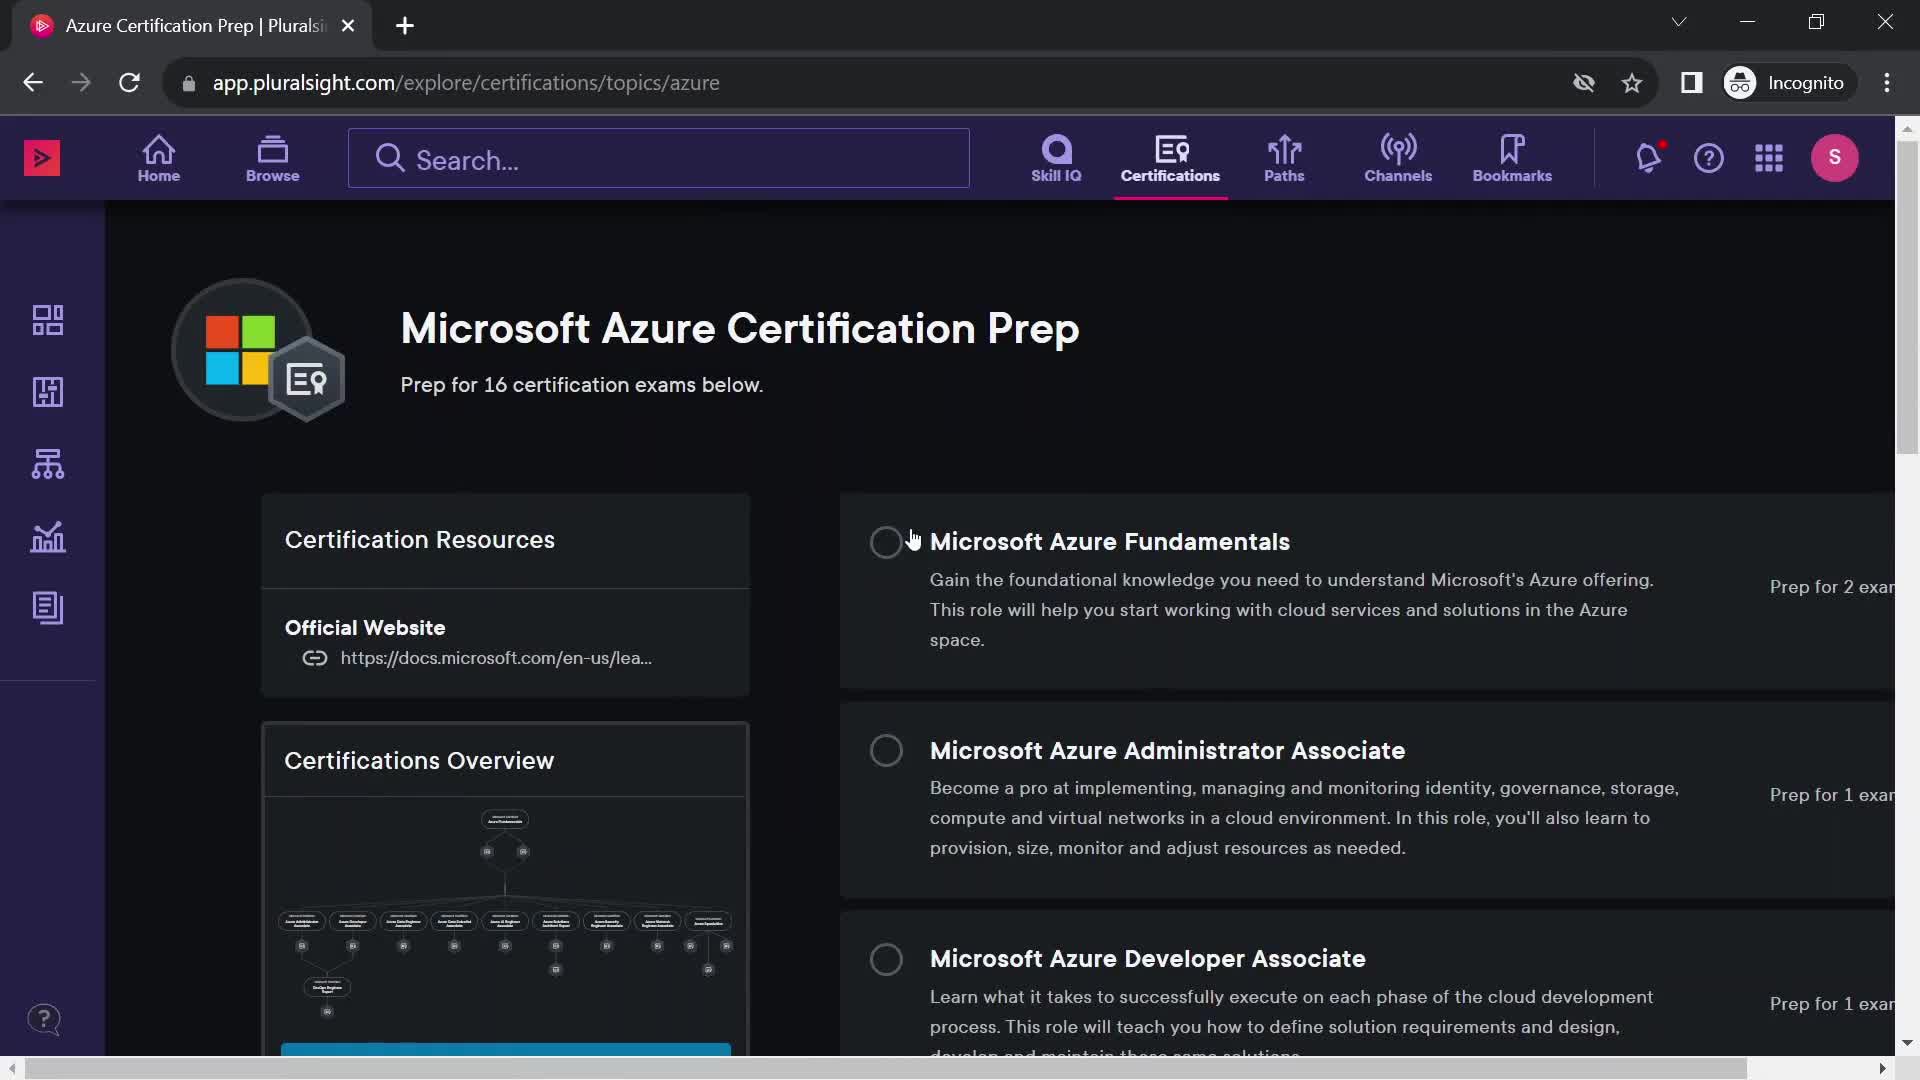Open the help question mark in navbar
The height and width of the screenshot is (1080, 1920).
pos(1709,158)
